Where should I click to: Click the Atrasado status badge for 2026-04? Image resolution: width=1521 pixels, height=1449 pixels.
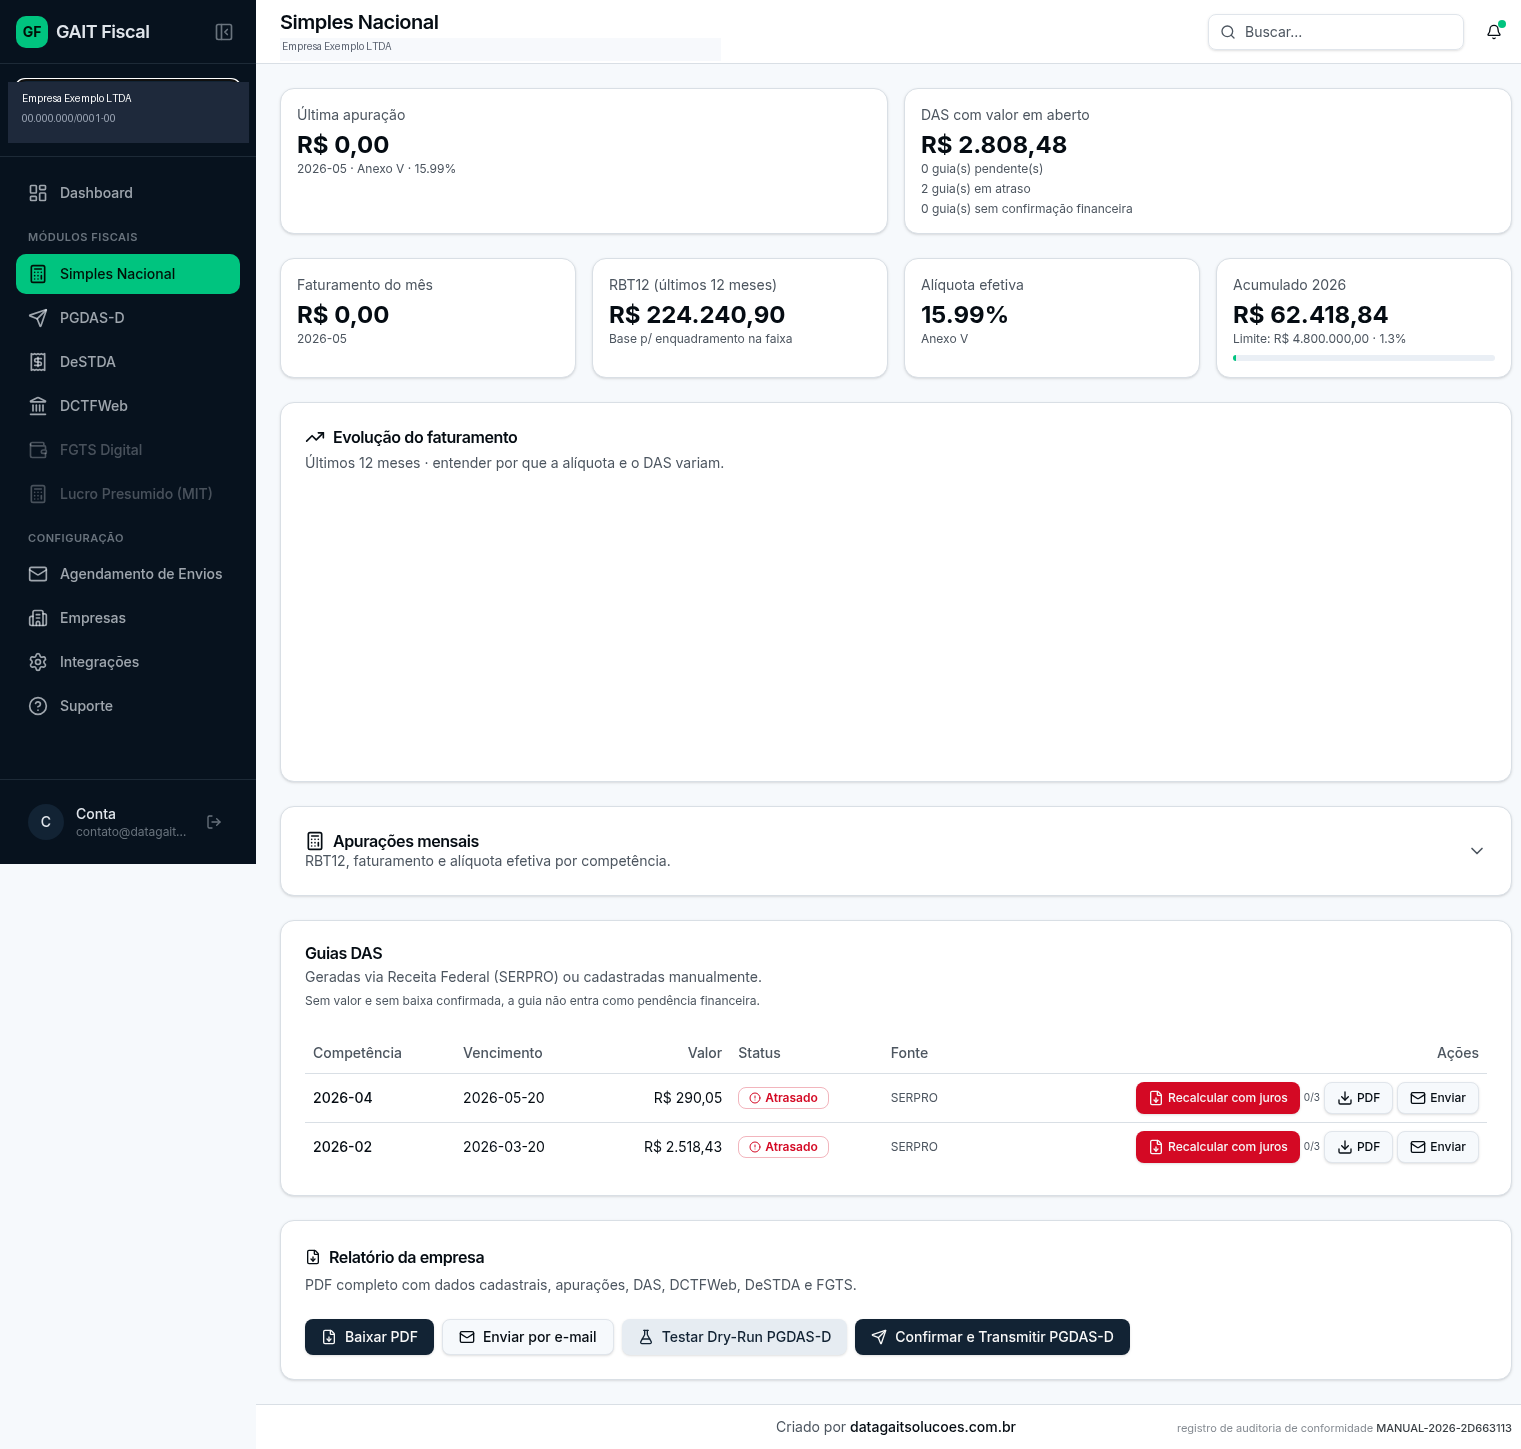[783, 1098]
